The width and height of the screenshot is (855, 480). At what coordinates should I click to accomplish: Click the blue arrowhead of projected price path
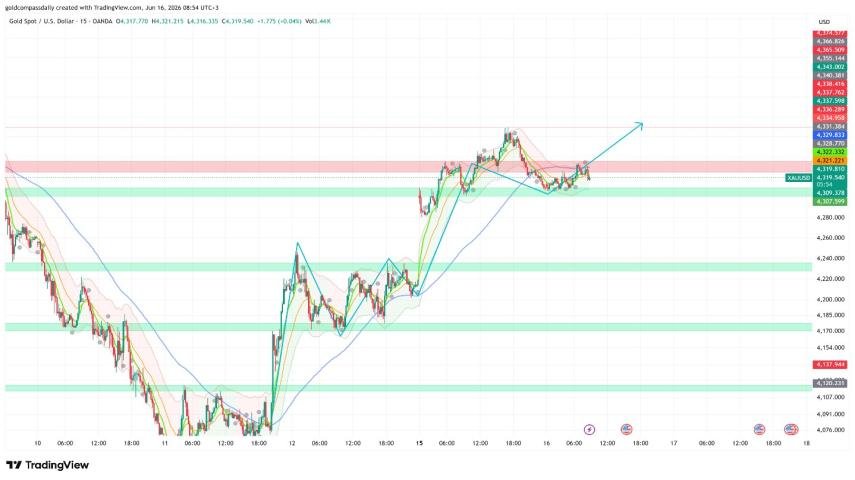tap(640, 125)
